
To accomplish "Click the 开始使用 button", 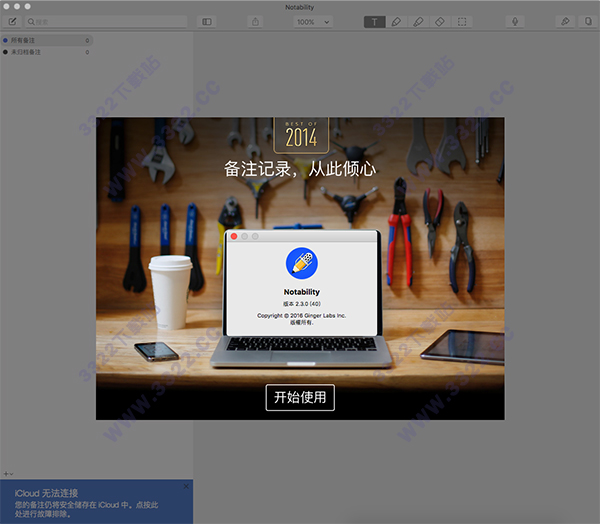I will tap(300, 397).
